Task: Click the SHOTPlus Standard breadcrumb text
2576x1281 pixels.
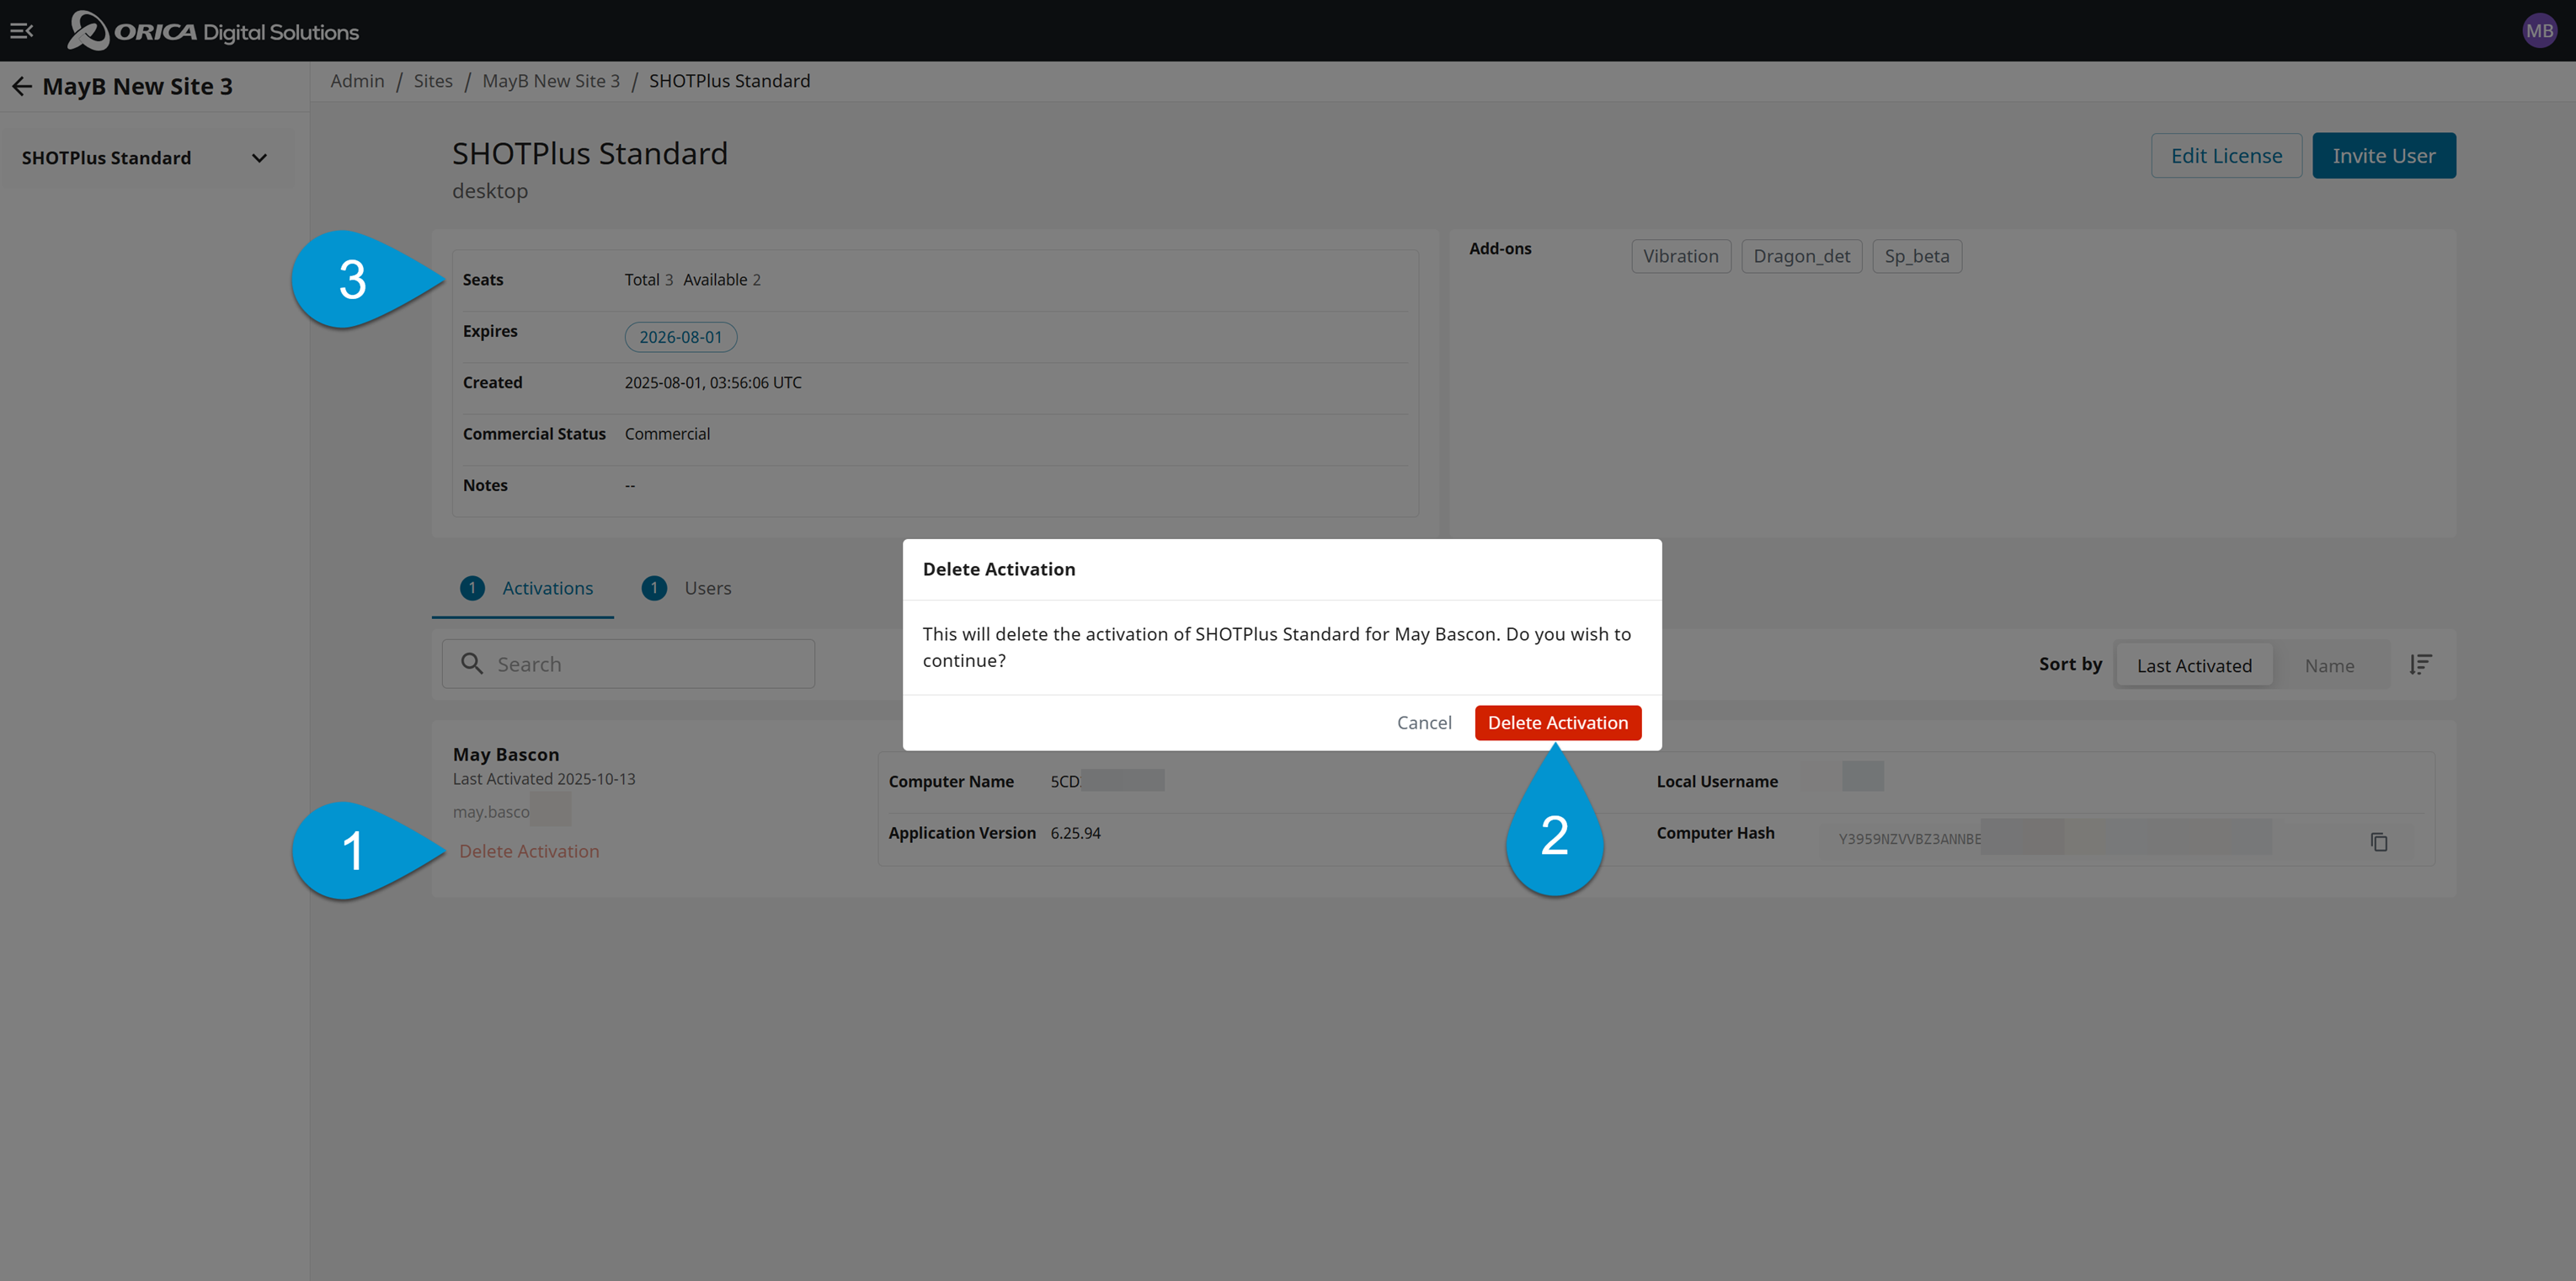Action: click(x=729, y=81)
